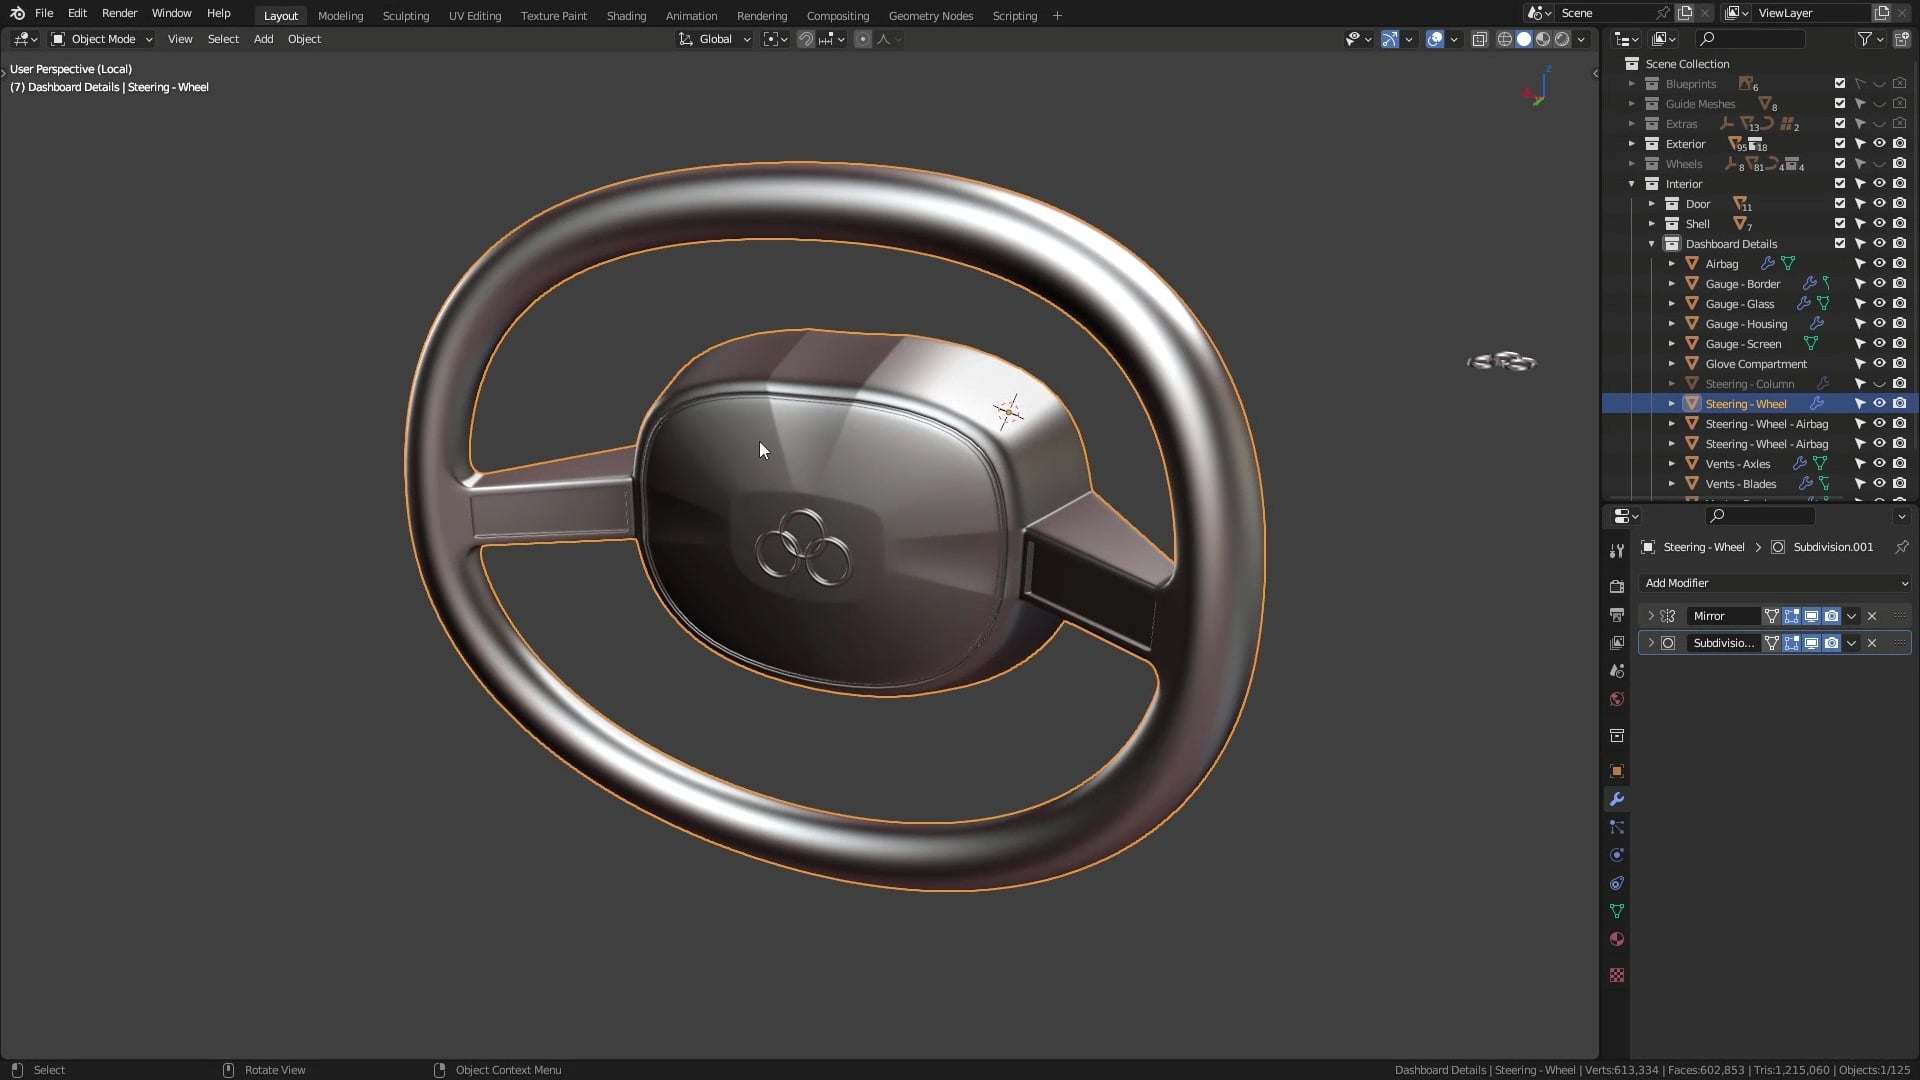
Task: Hide the Airbag object eye icon
Action: point(1880,264)
